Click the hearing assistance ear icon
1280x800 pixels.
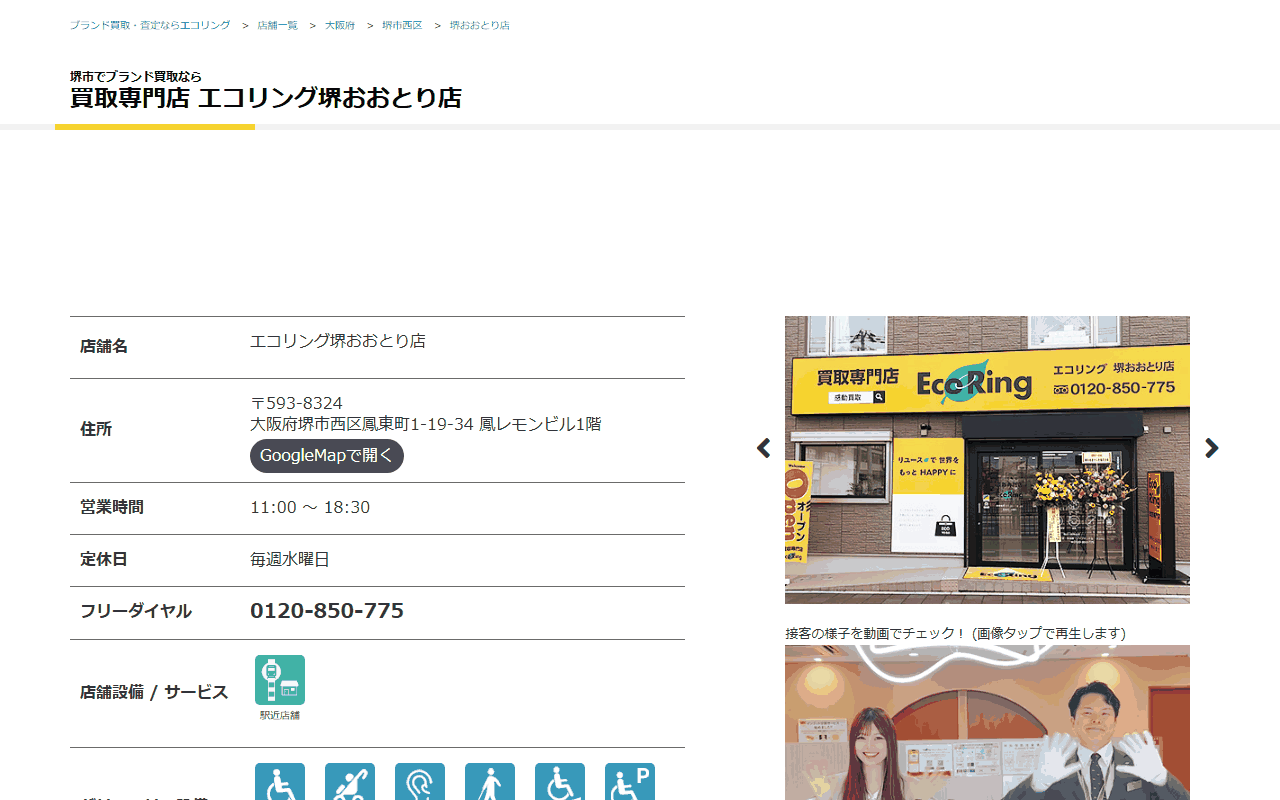[420, 782]
